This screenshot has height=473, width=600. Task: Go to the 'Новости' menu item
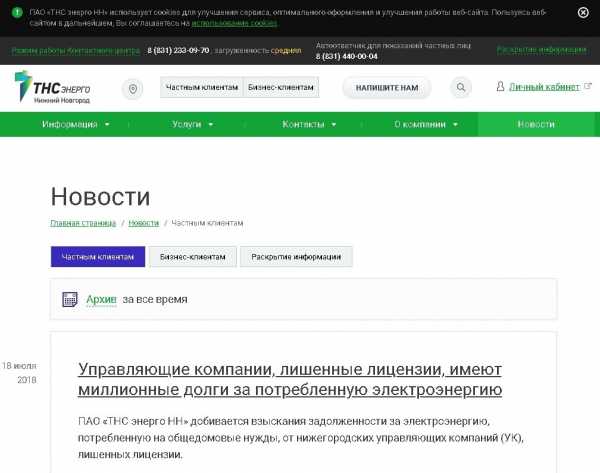tap(536, 124)
